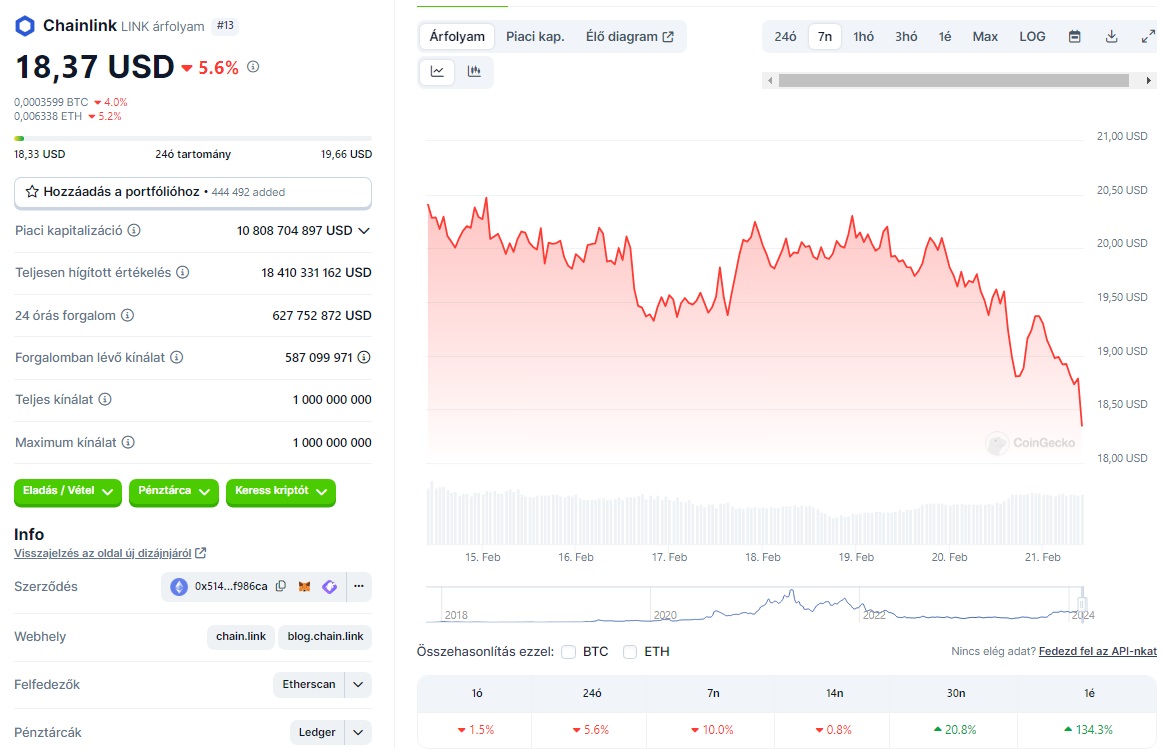Open info icon beside 5.6% price change

(x=253, y=67)
